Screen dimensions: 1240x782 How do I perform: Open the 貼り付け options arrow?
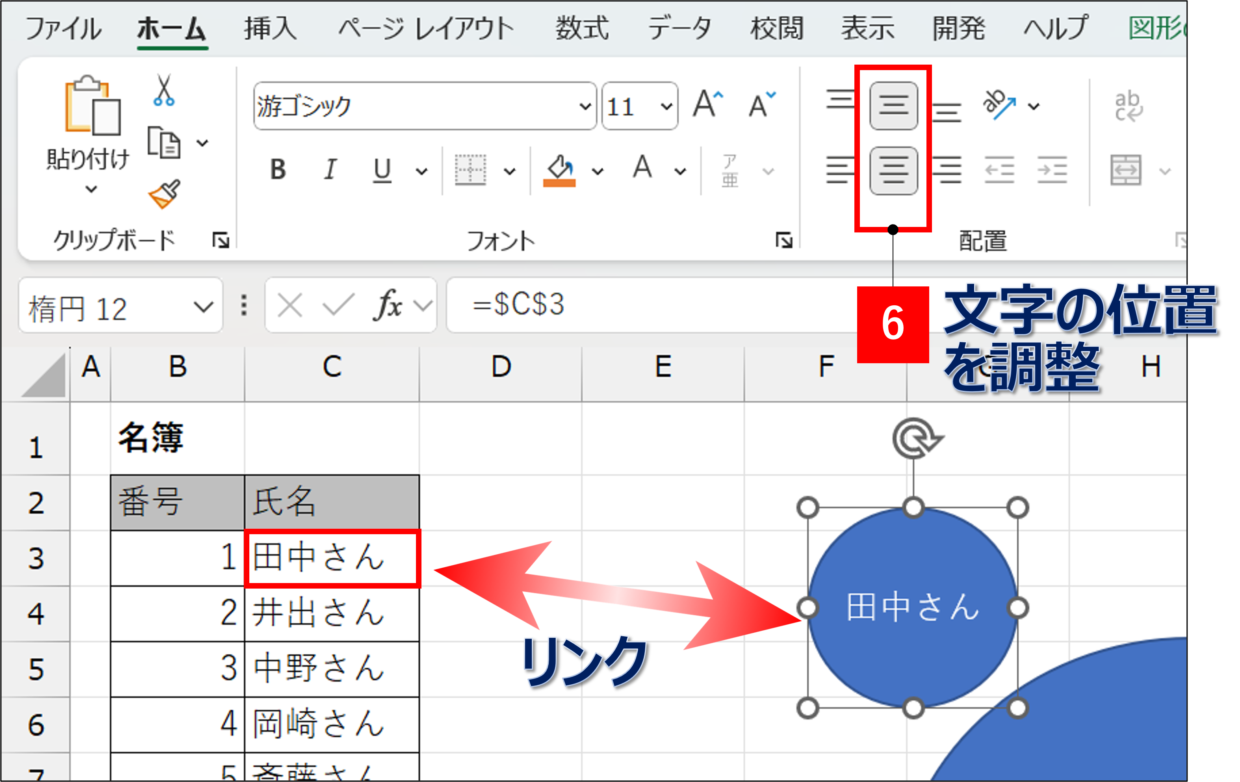[91, 189]
